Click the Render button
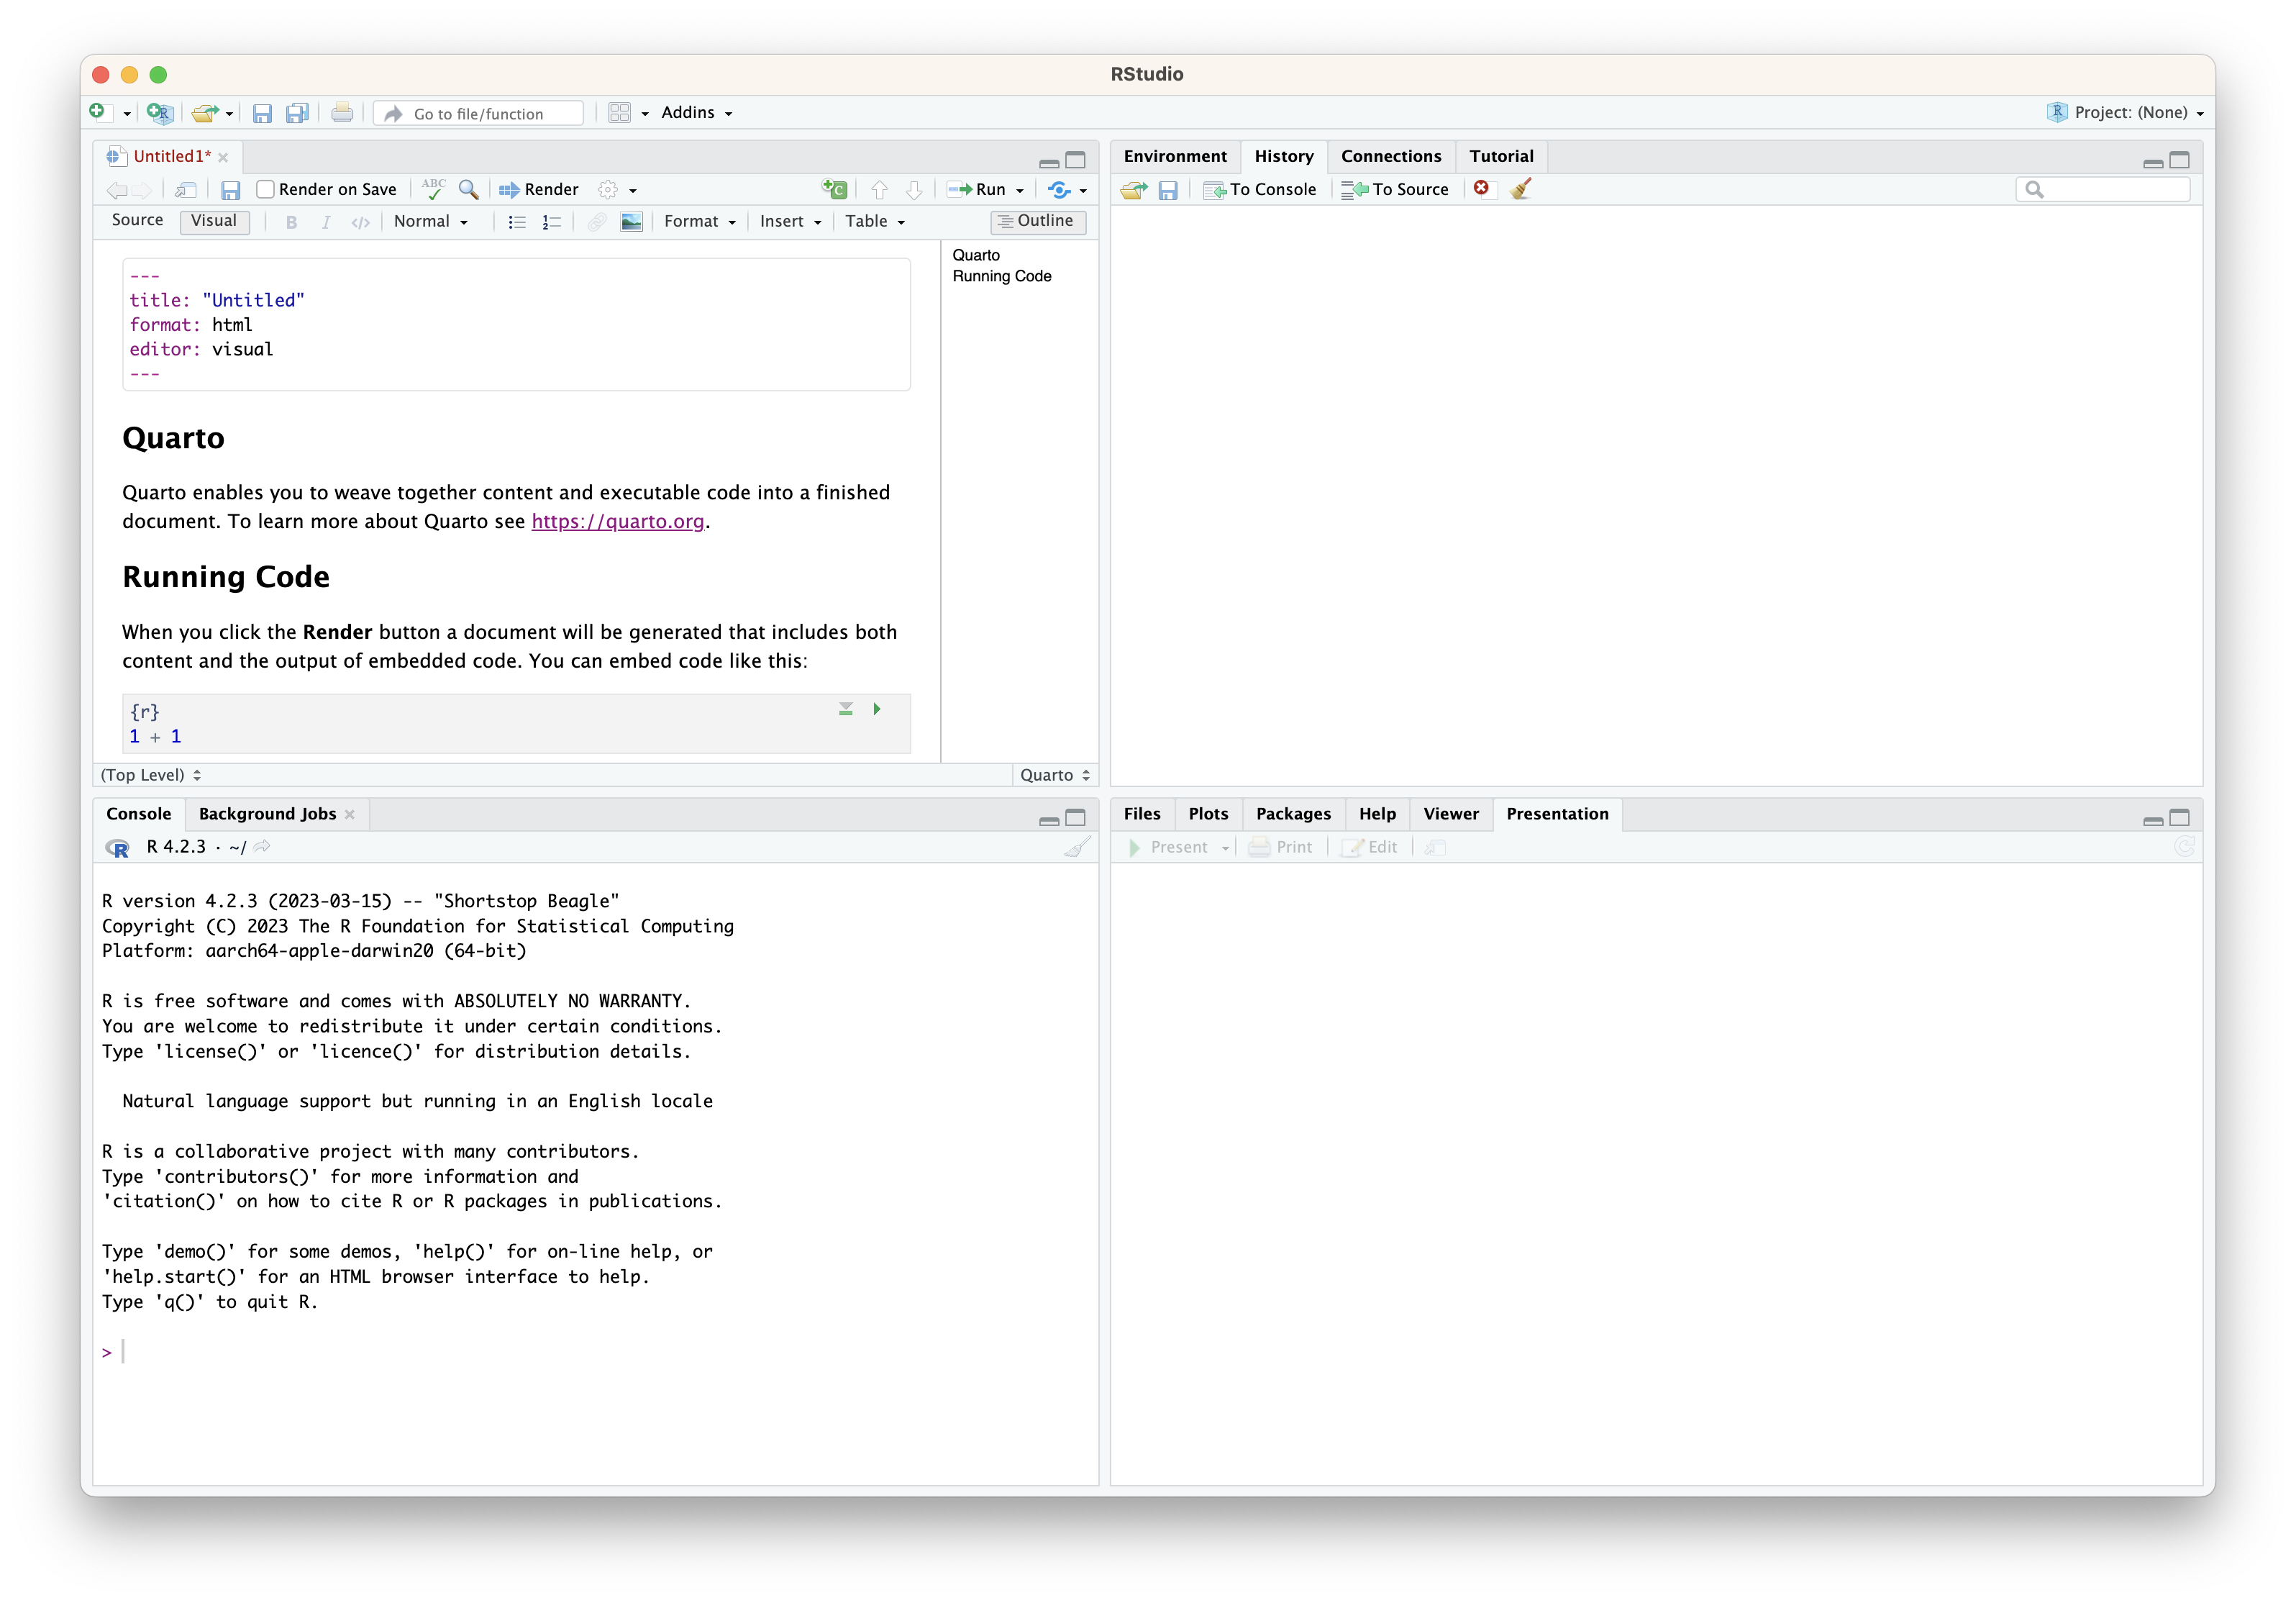Screen dimensions: 2296x1603 539,189
